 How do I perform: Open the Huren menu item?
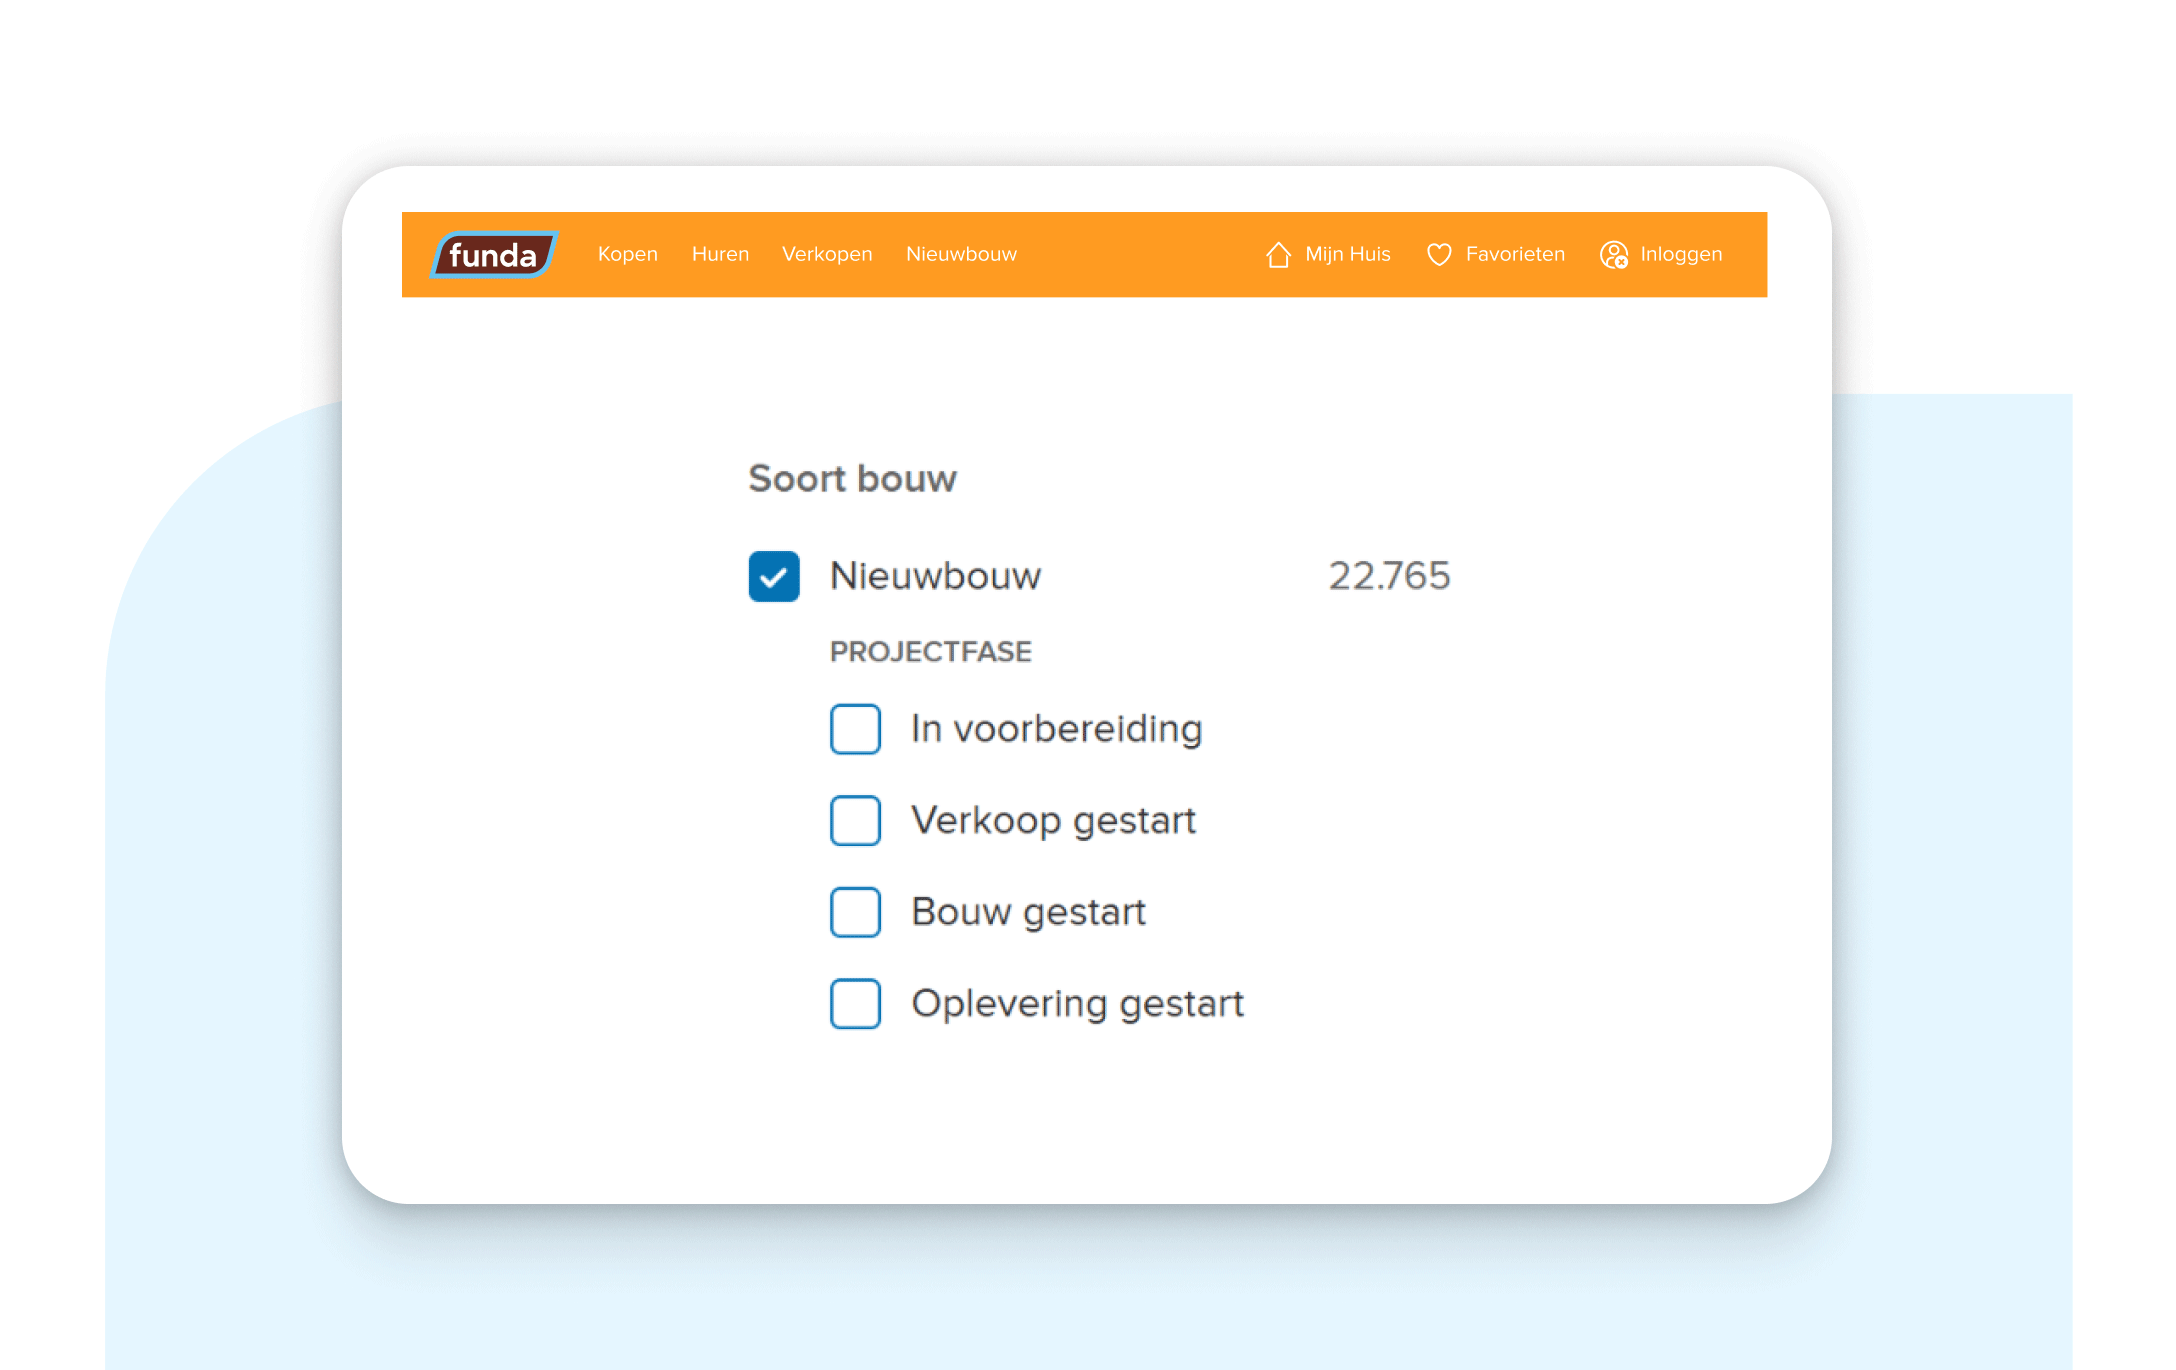coord(720,254)
